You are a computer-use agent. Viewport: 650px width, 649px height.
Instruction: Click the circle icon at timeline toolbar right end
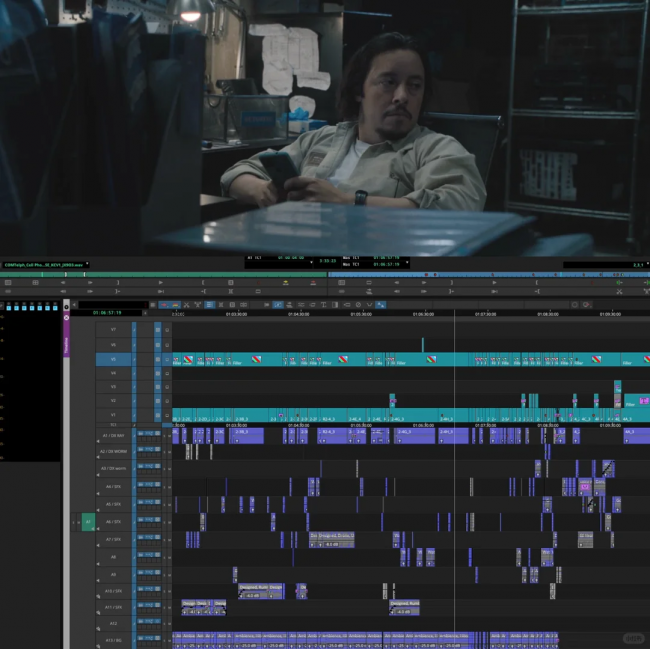(x=575, y=305)
